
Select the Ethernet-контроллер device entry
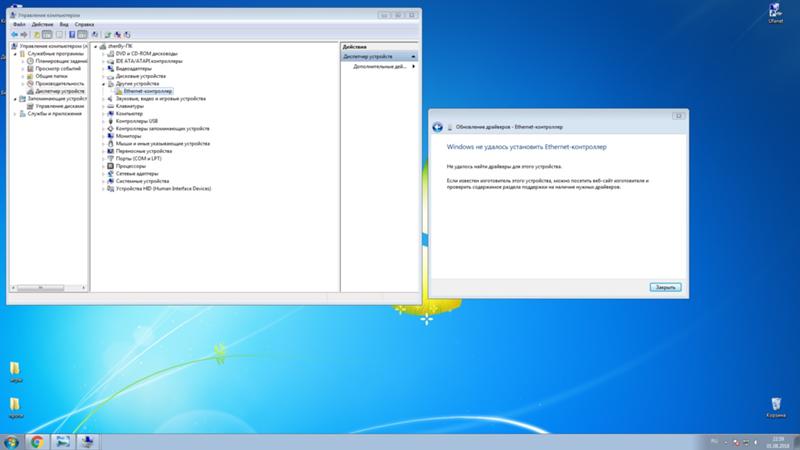point(148,91)
